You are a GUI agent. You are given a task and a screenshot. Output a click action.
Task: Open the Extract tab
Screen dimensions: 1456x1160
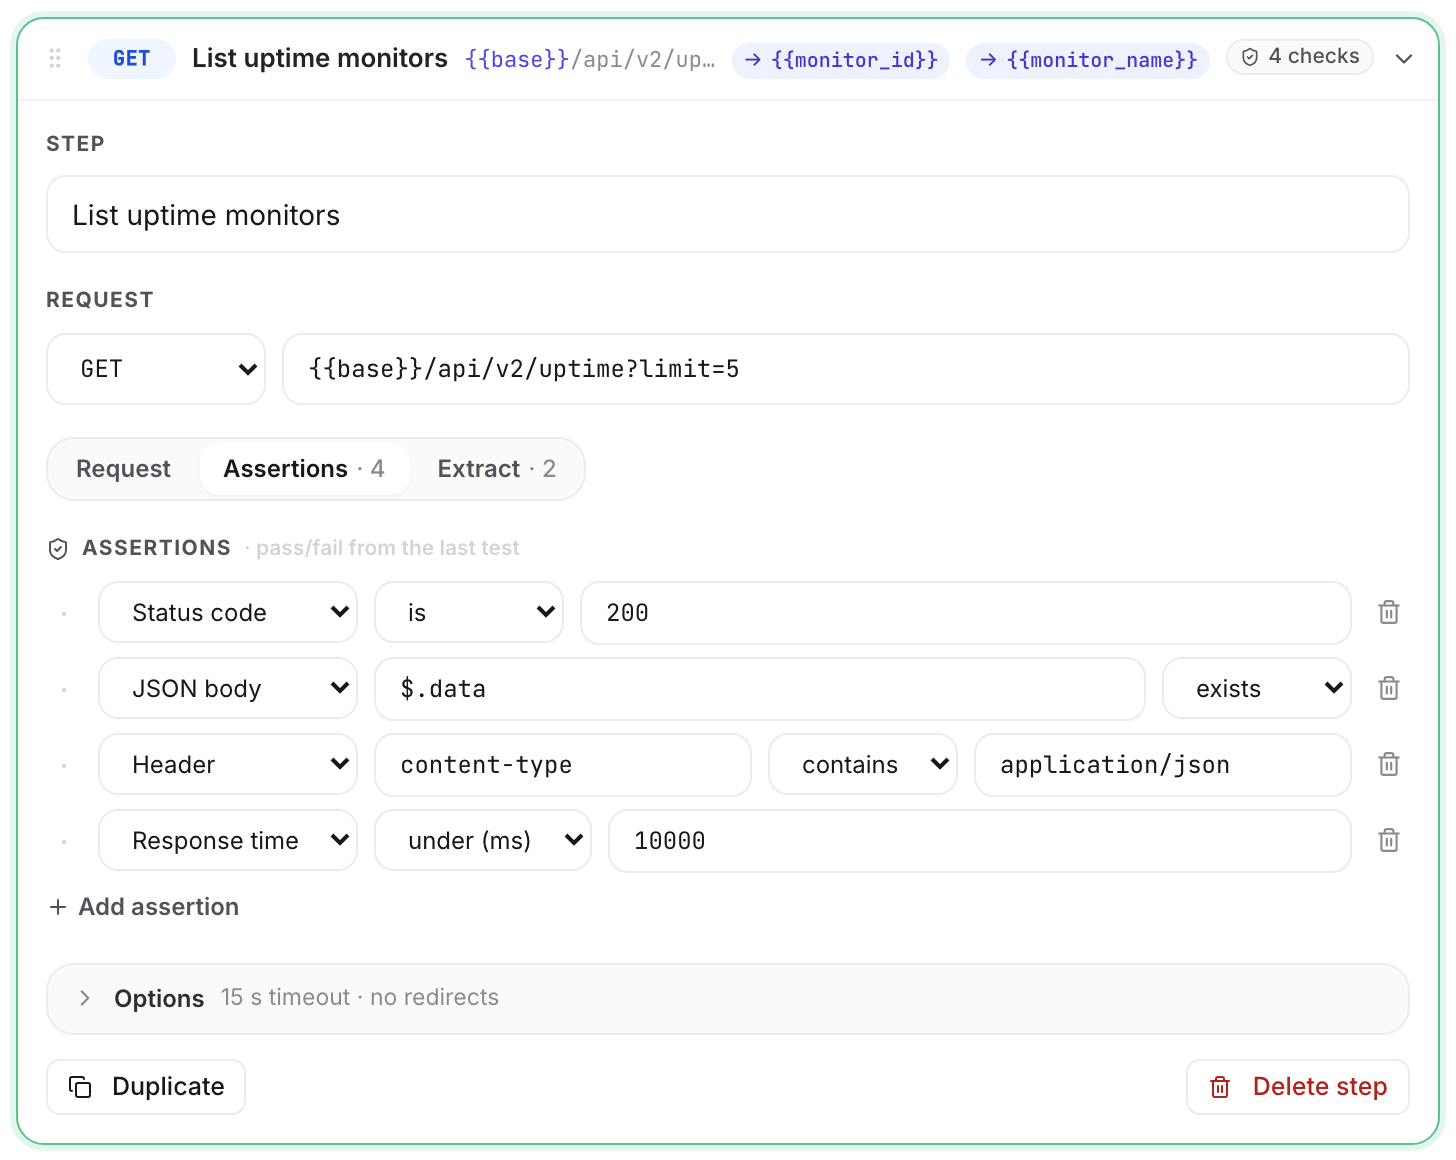point(497,469)
